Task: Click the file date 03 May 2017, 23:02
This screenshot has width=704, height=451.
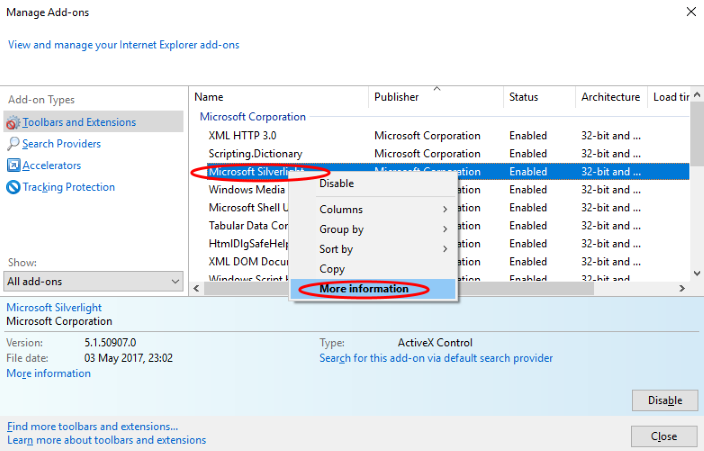Action: [128, 358]
